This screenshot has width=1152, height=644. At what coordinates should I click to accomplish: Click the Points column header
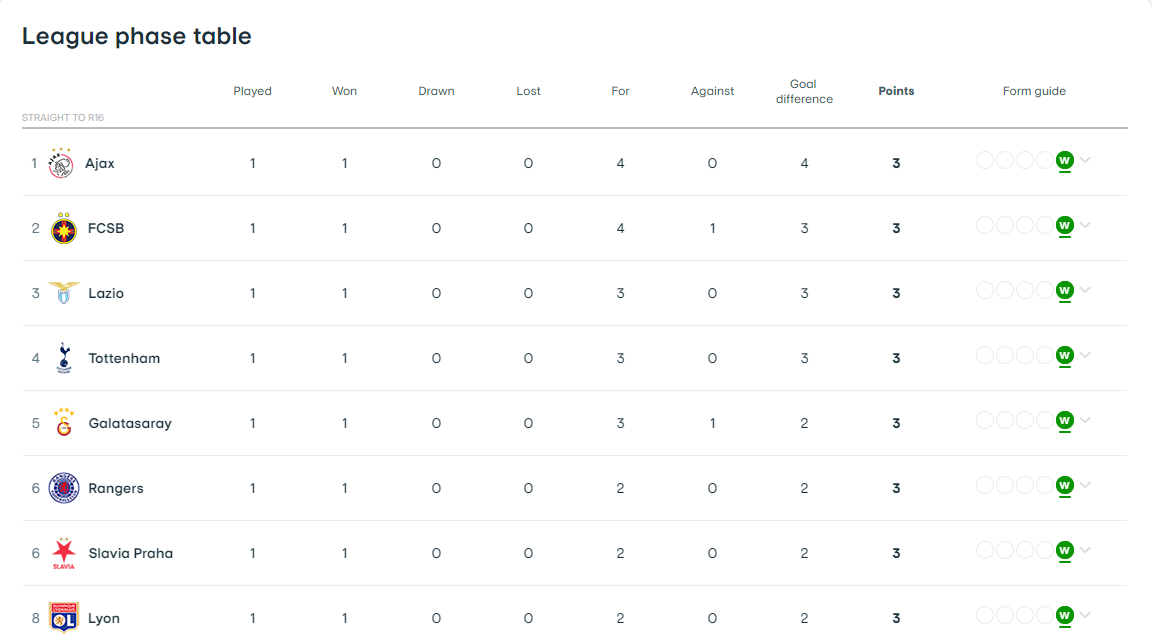point(896,91)
